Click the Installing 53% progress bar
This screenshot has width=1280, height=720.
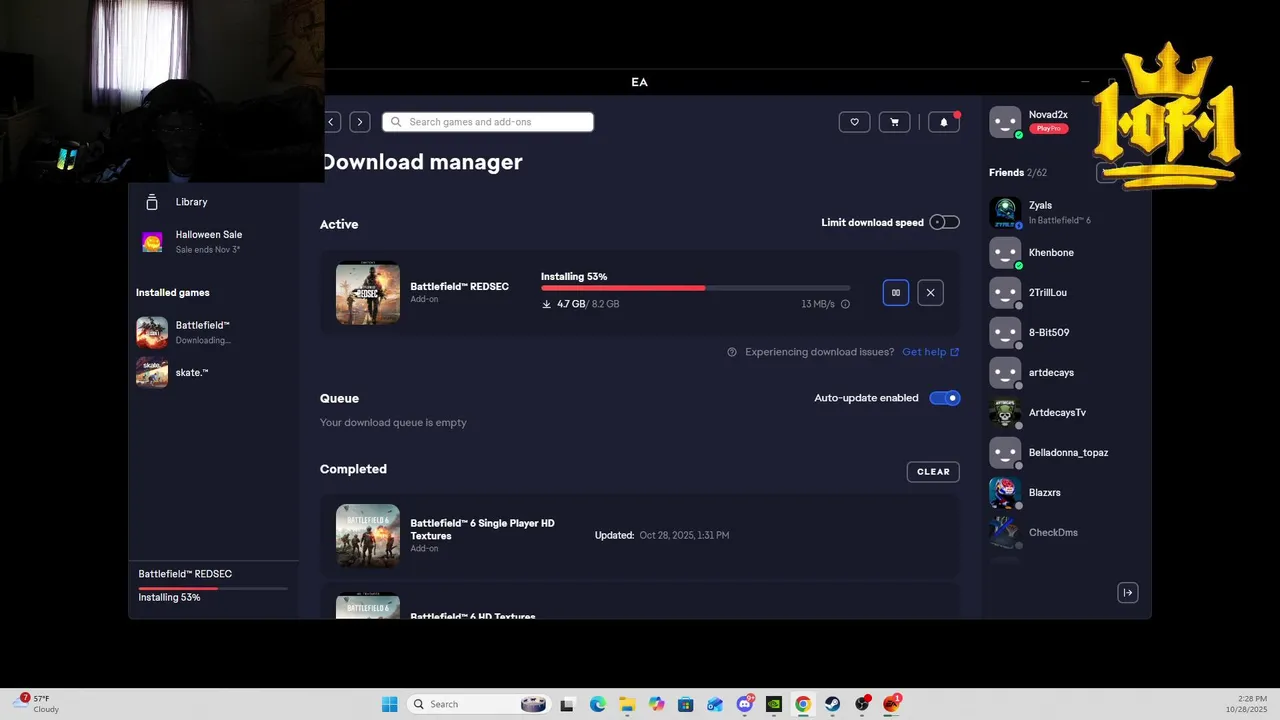click(695, 288)
